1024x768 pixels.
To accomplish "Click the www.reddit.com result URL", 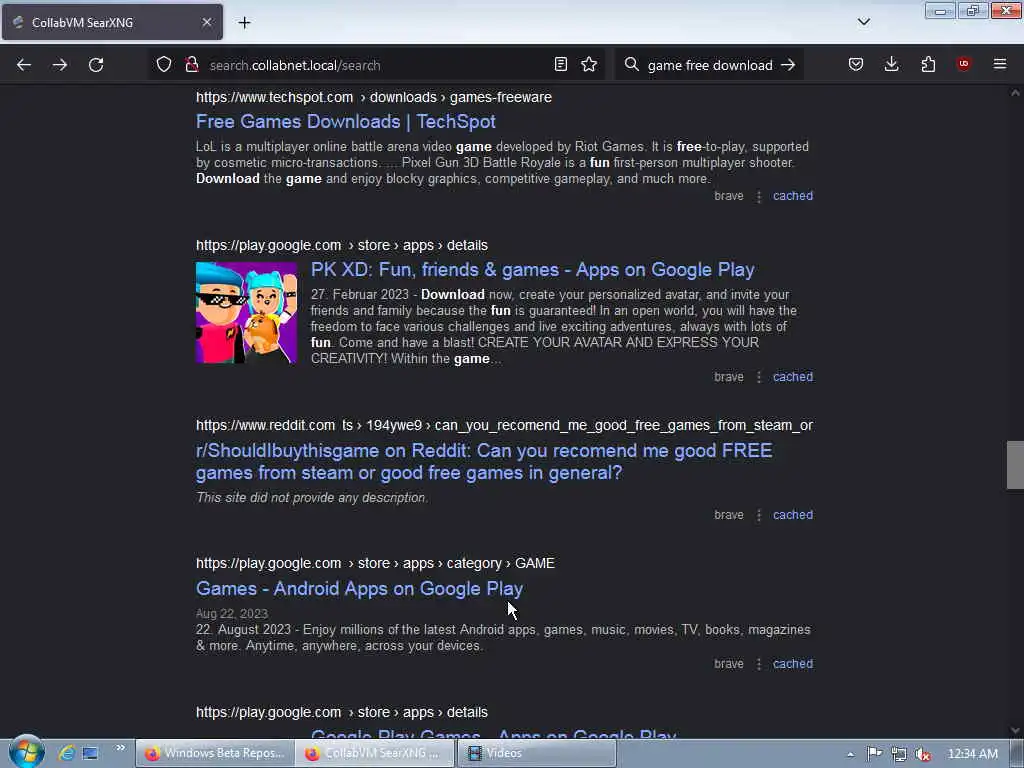I will point(504,425).
